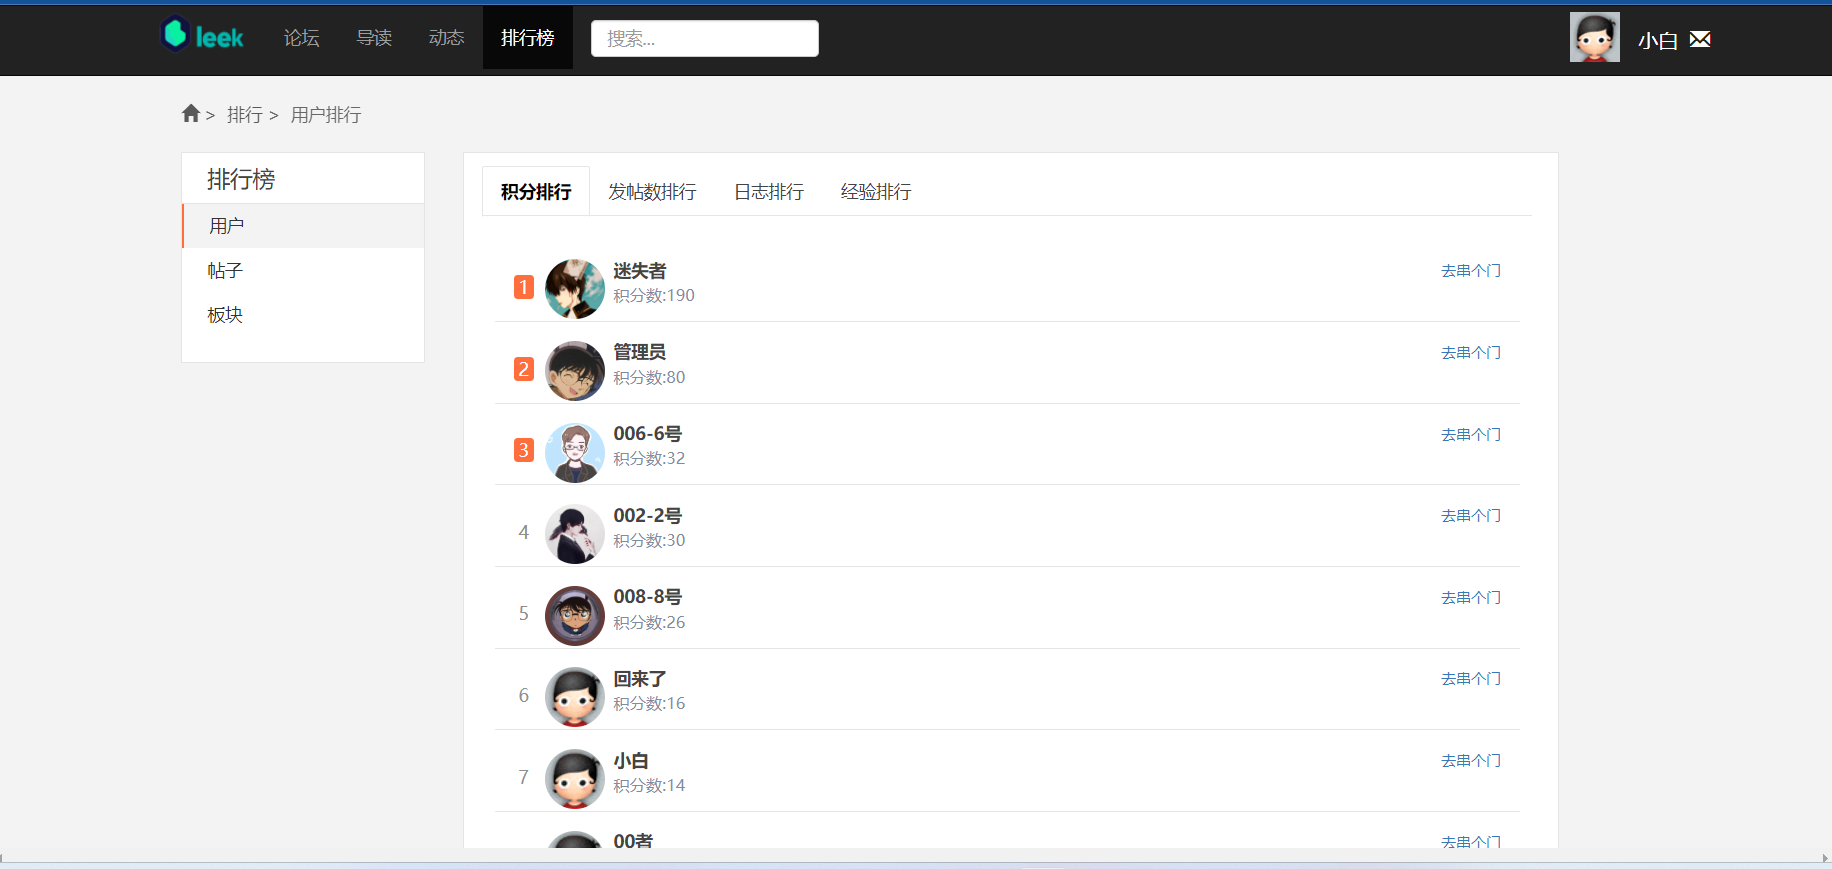Screen dimensions: 1832x869
Task: Switch to the 经验排行 tab
Action: [x=876, y=191]
